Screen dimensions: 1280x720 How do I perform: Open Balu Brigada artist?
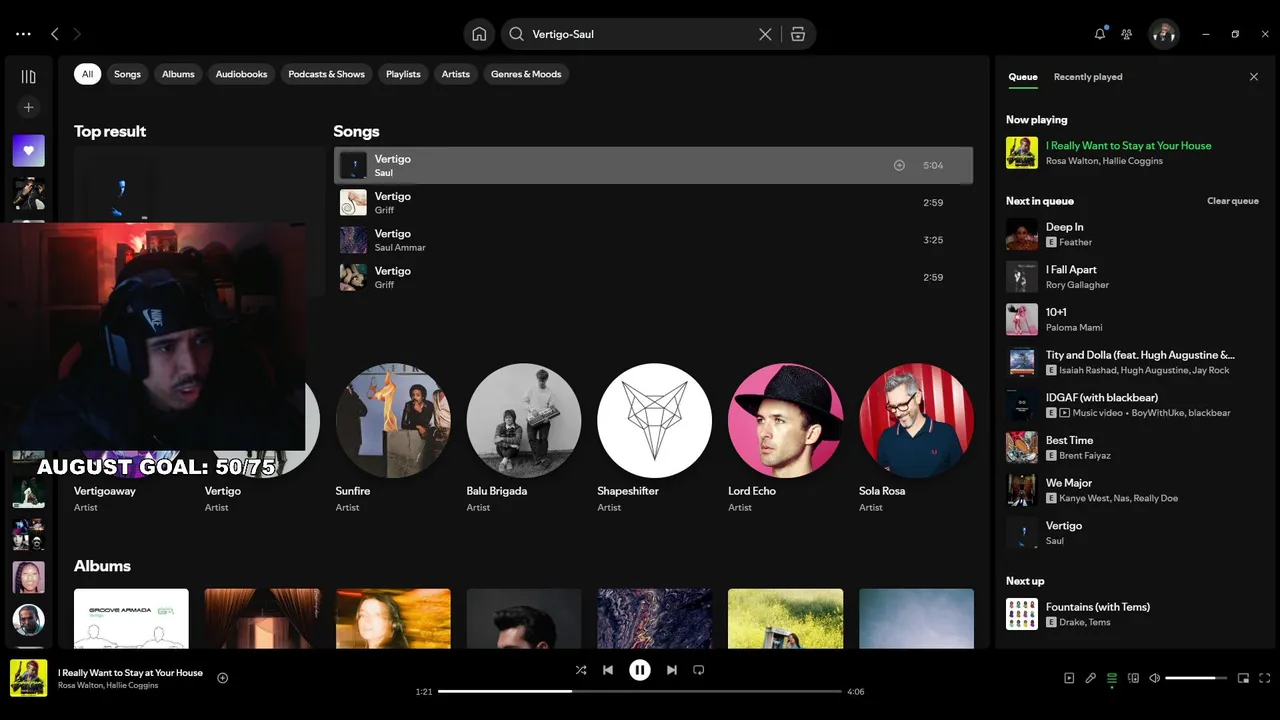(523, 420)
